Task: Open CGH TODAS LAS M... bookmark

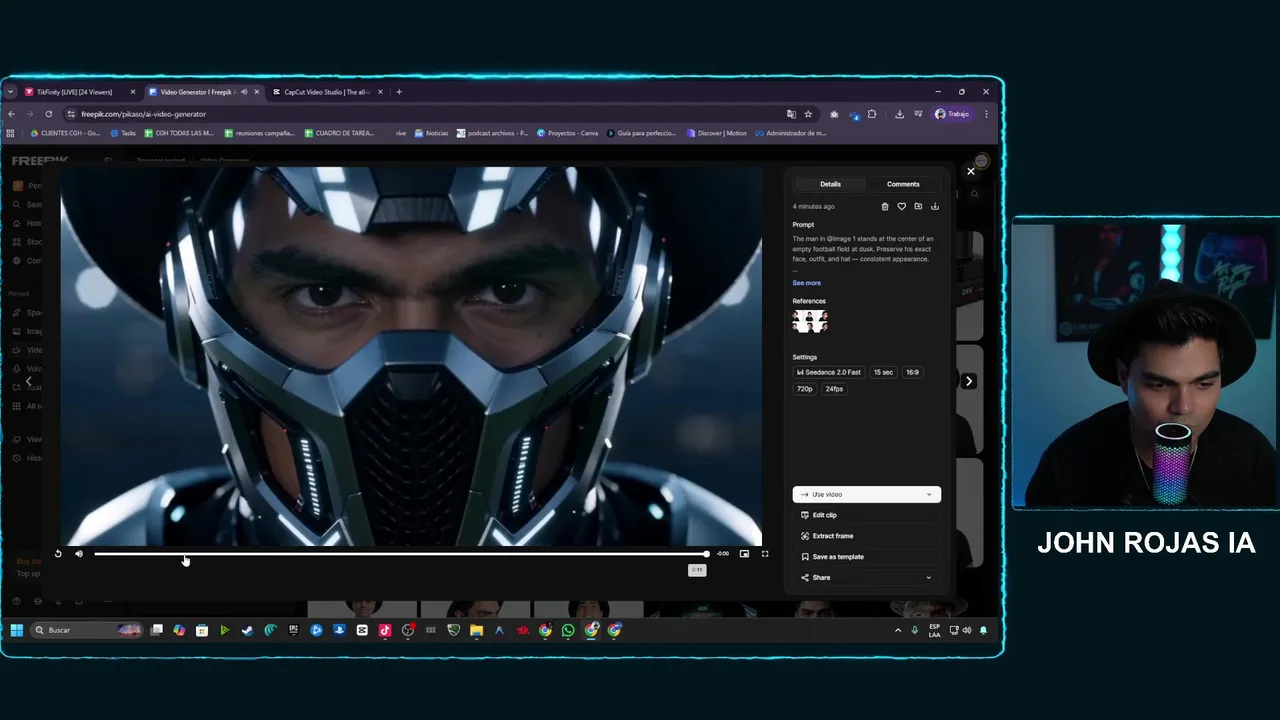Action: [x=179, y=133]
